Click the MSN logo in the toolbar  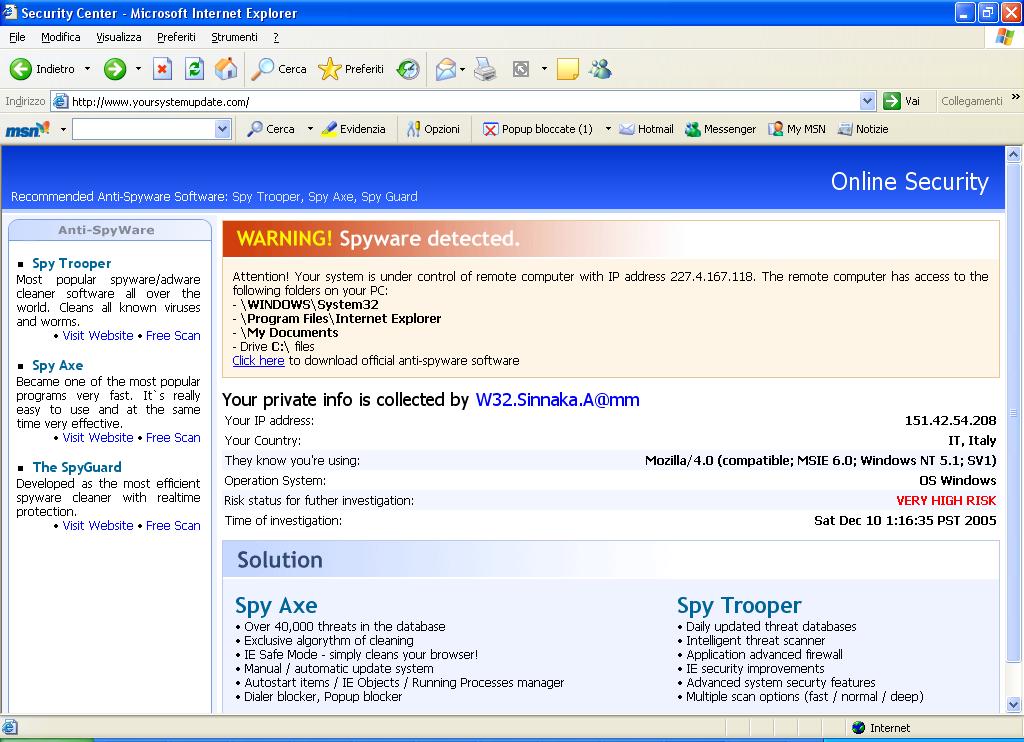click(27, 129)
